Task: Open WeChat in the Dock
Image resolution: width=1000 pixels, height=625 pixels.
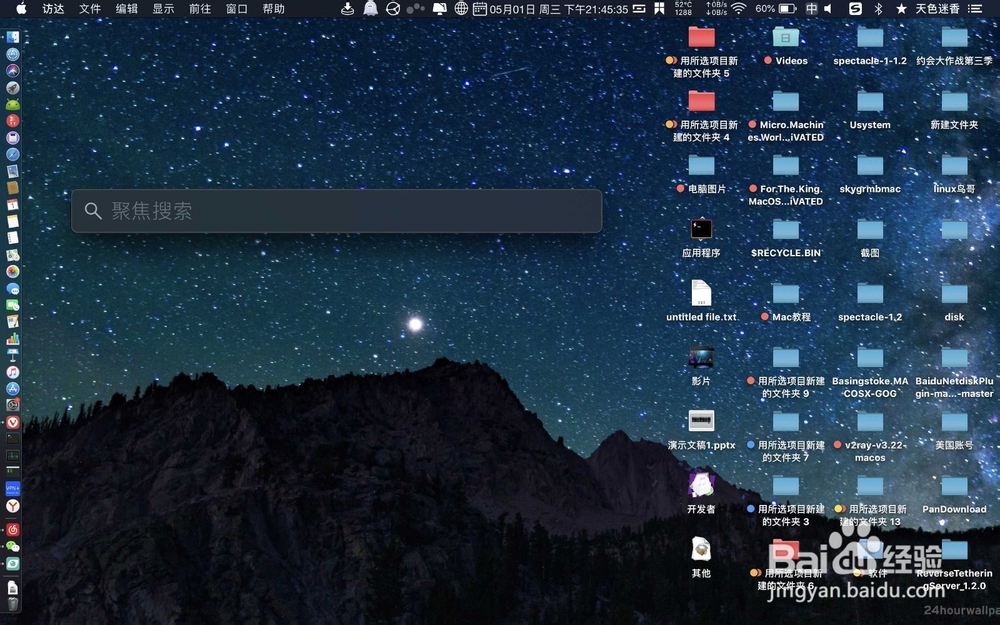Action: [13, 547]
